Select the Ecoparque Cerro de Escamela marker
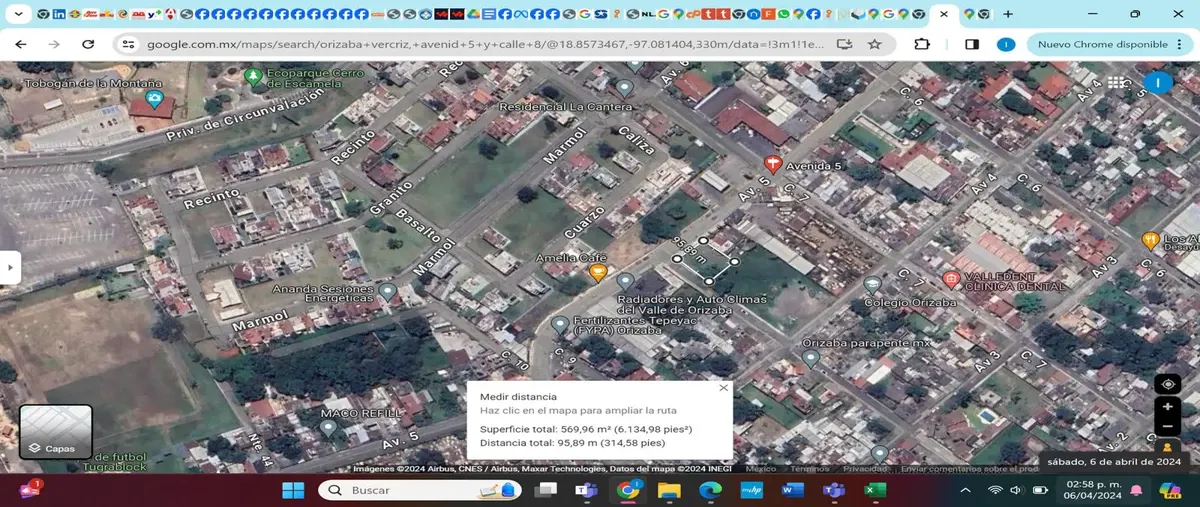 254,76
